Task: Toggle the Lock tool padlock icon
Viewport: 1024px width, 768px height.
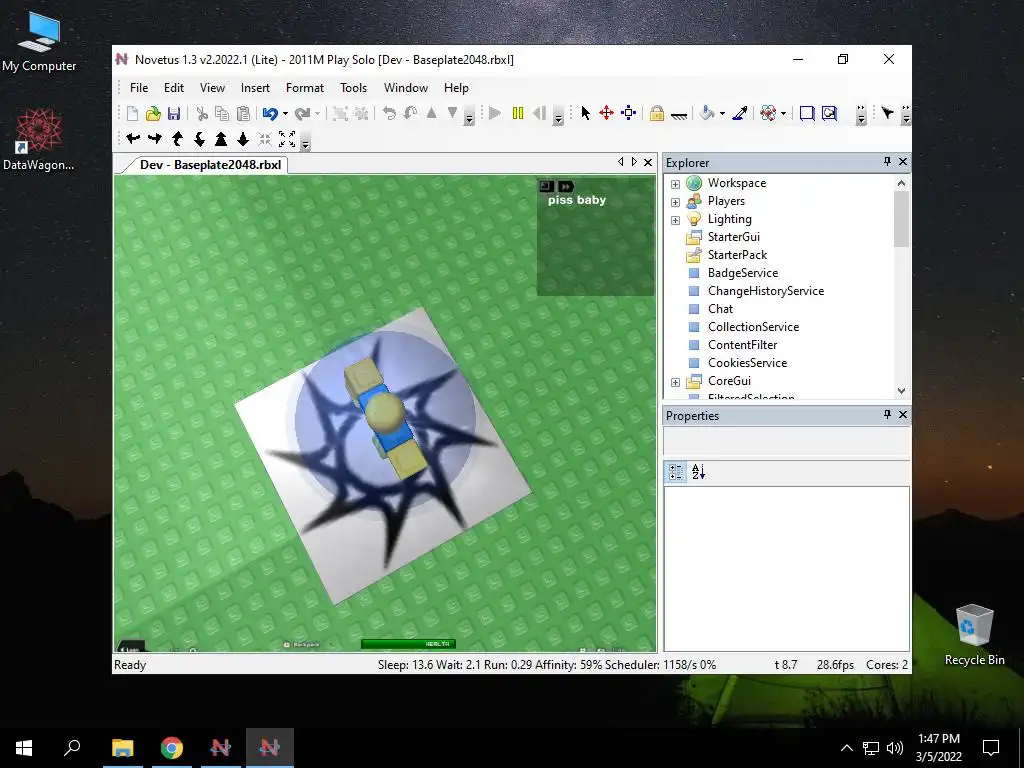Action: (656, 114)
